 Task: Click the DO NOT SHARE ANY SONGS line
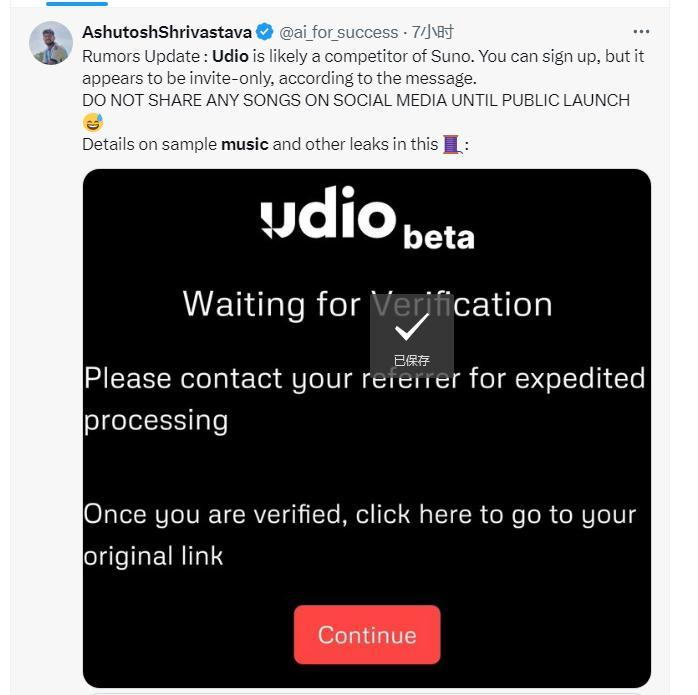coord(356,100)
